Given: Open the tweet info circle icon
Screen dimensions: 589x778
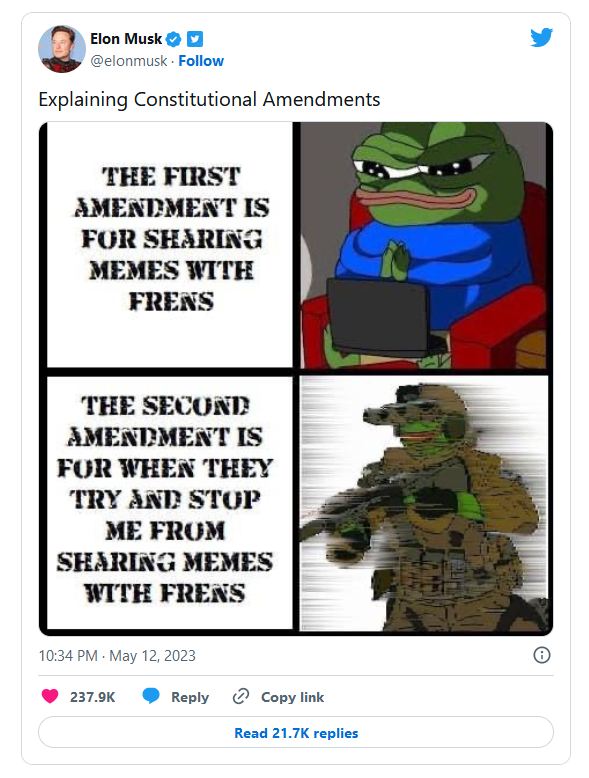Looking at the screenshot, I should 541,655.
